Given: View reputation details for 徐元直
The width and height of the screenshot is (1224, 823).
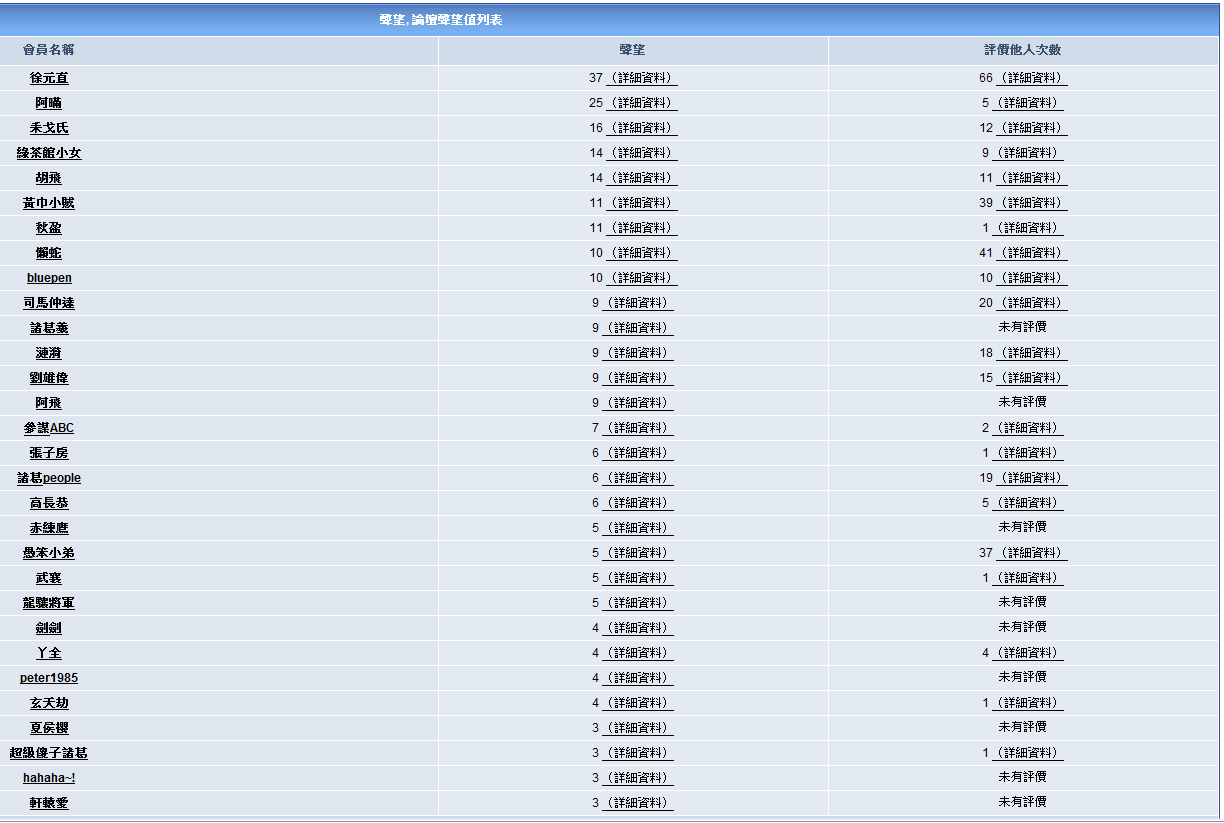Looking at the screenshot, I should coord(641,78).
